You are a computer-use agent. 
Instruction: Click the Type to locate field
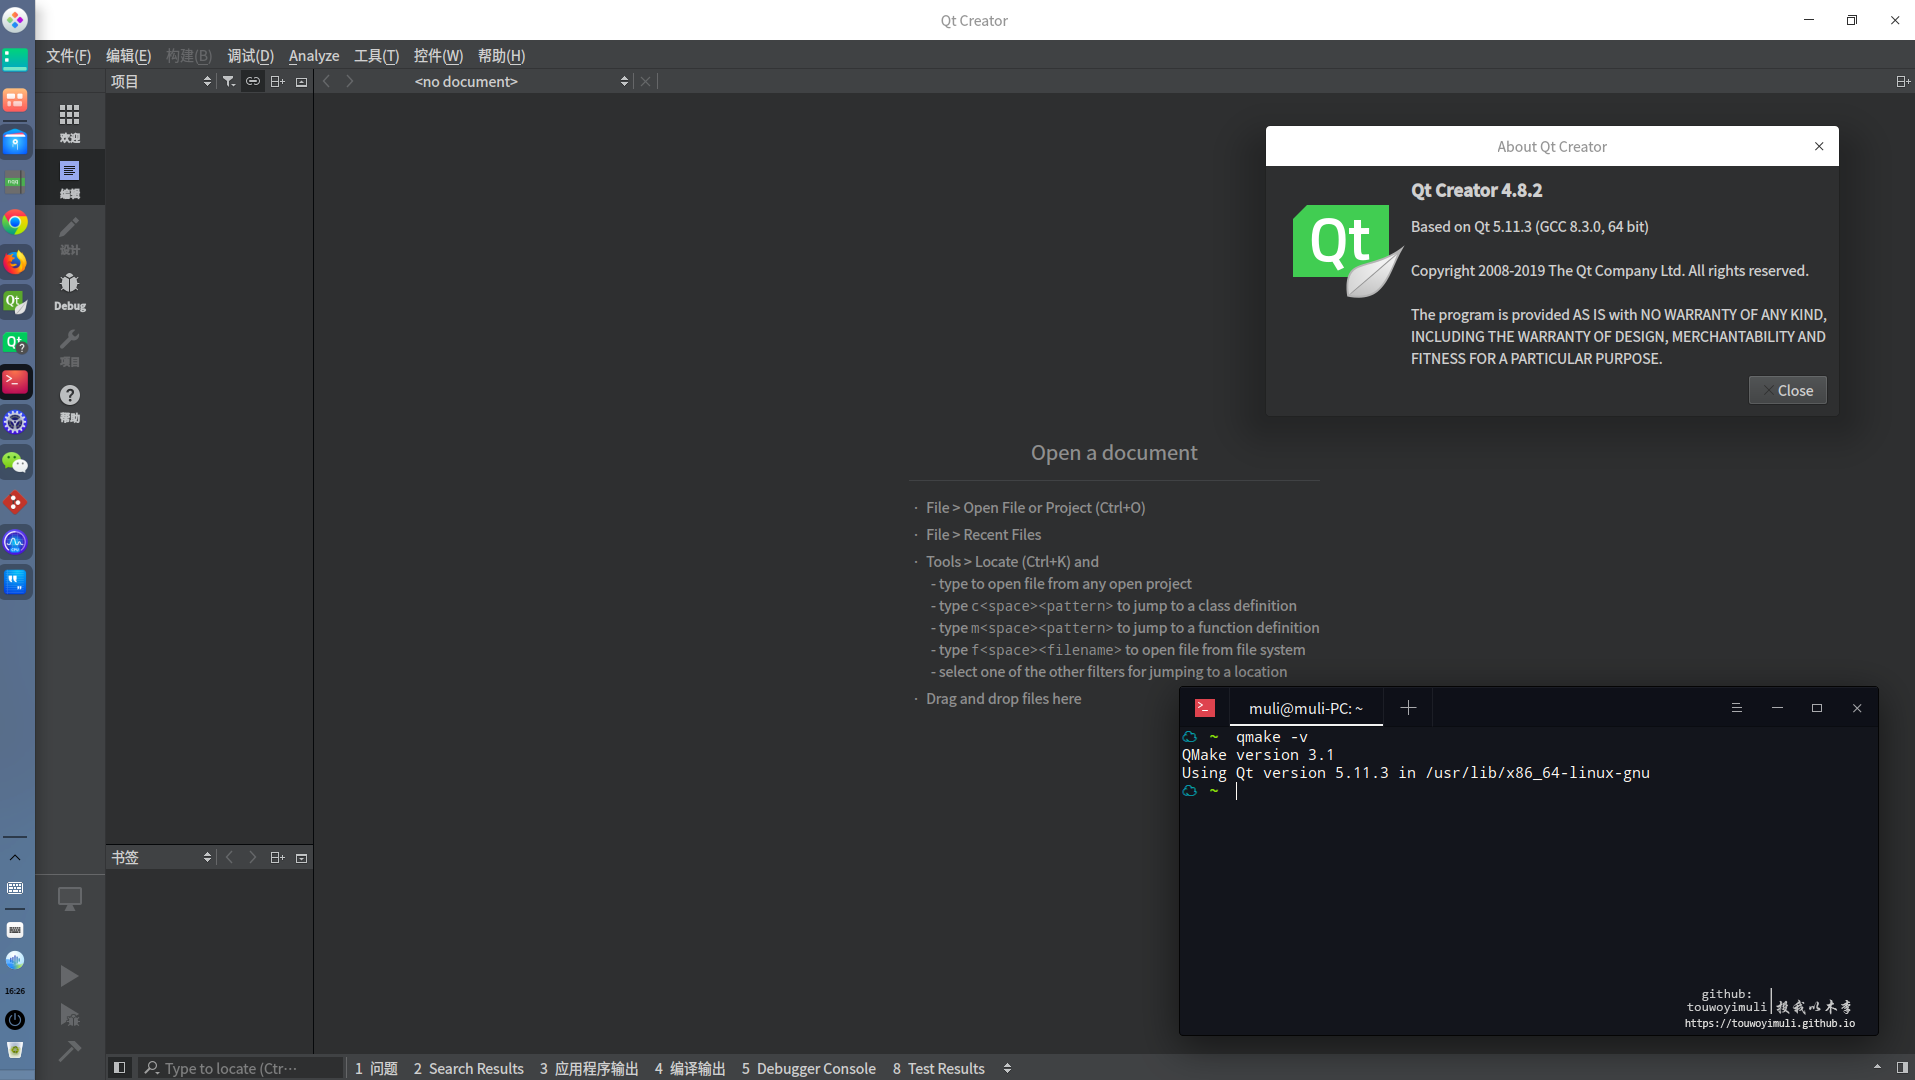coord(241,1068)
